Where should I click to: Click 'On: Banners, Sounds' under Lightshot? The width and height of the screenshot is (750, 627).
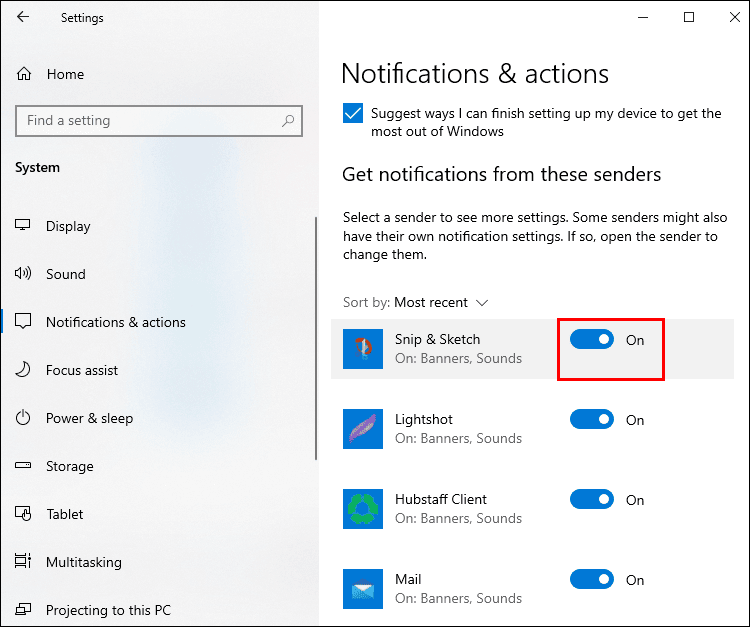[x=458, y=439]
